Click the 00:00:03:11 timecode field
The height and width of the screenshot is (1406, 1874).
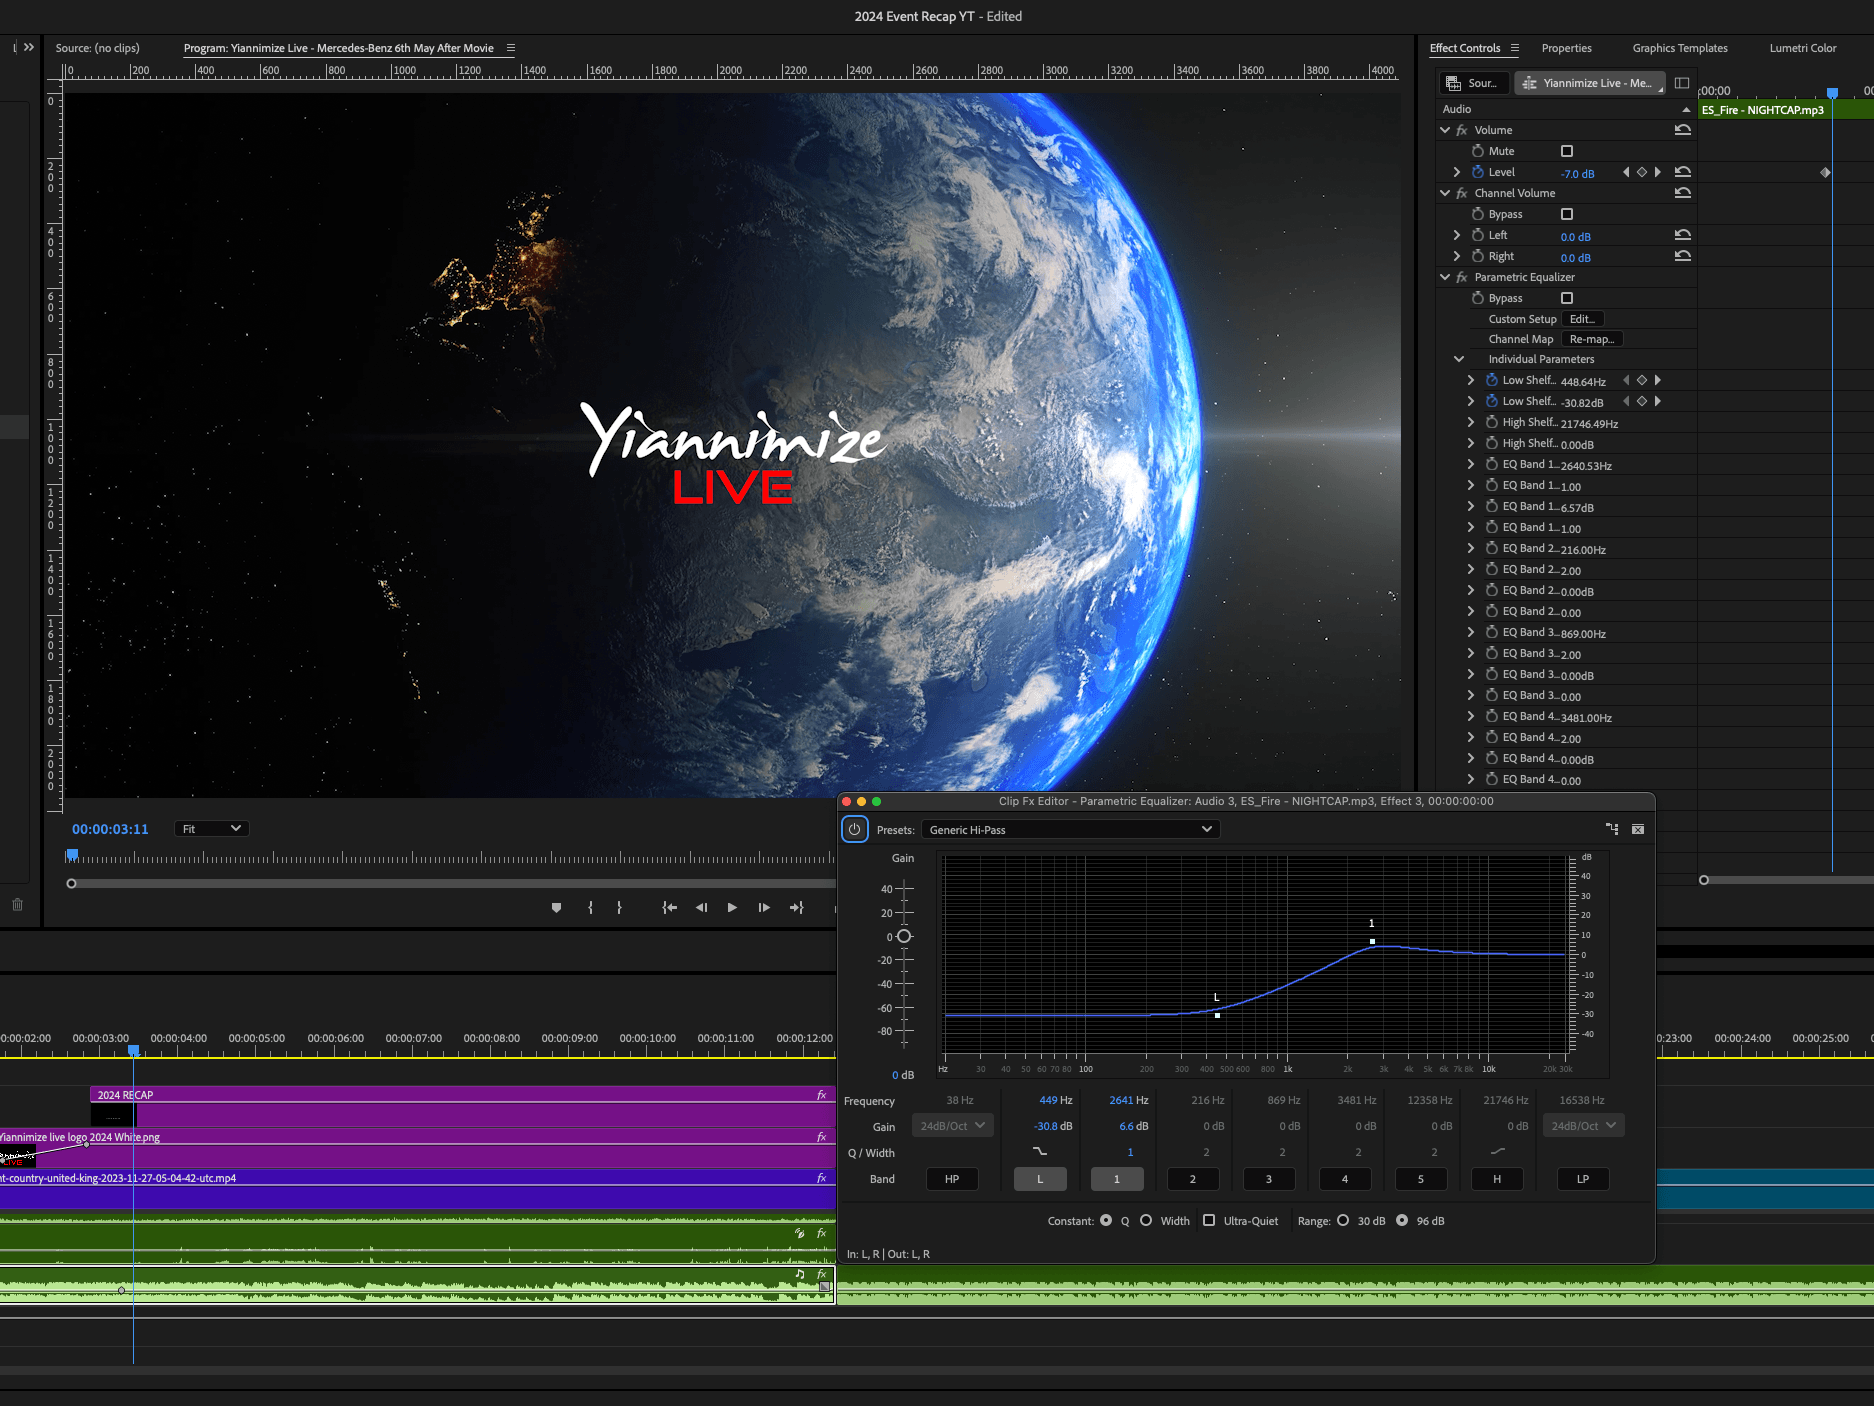(110, 829)
